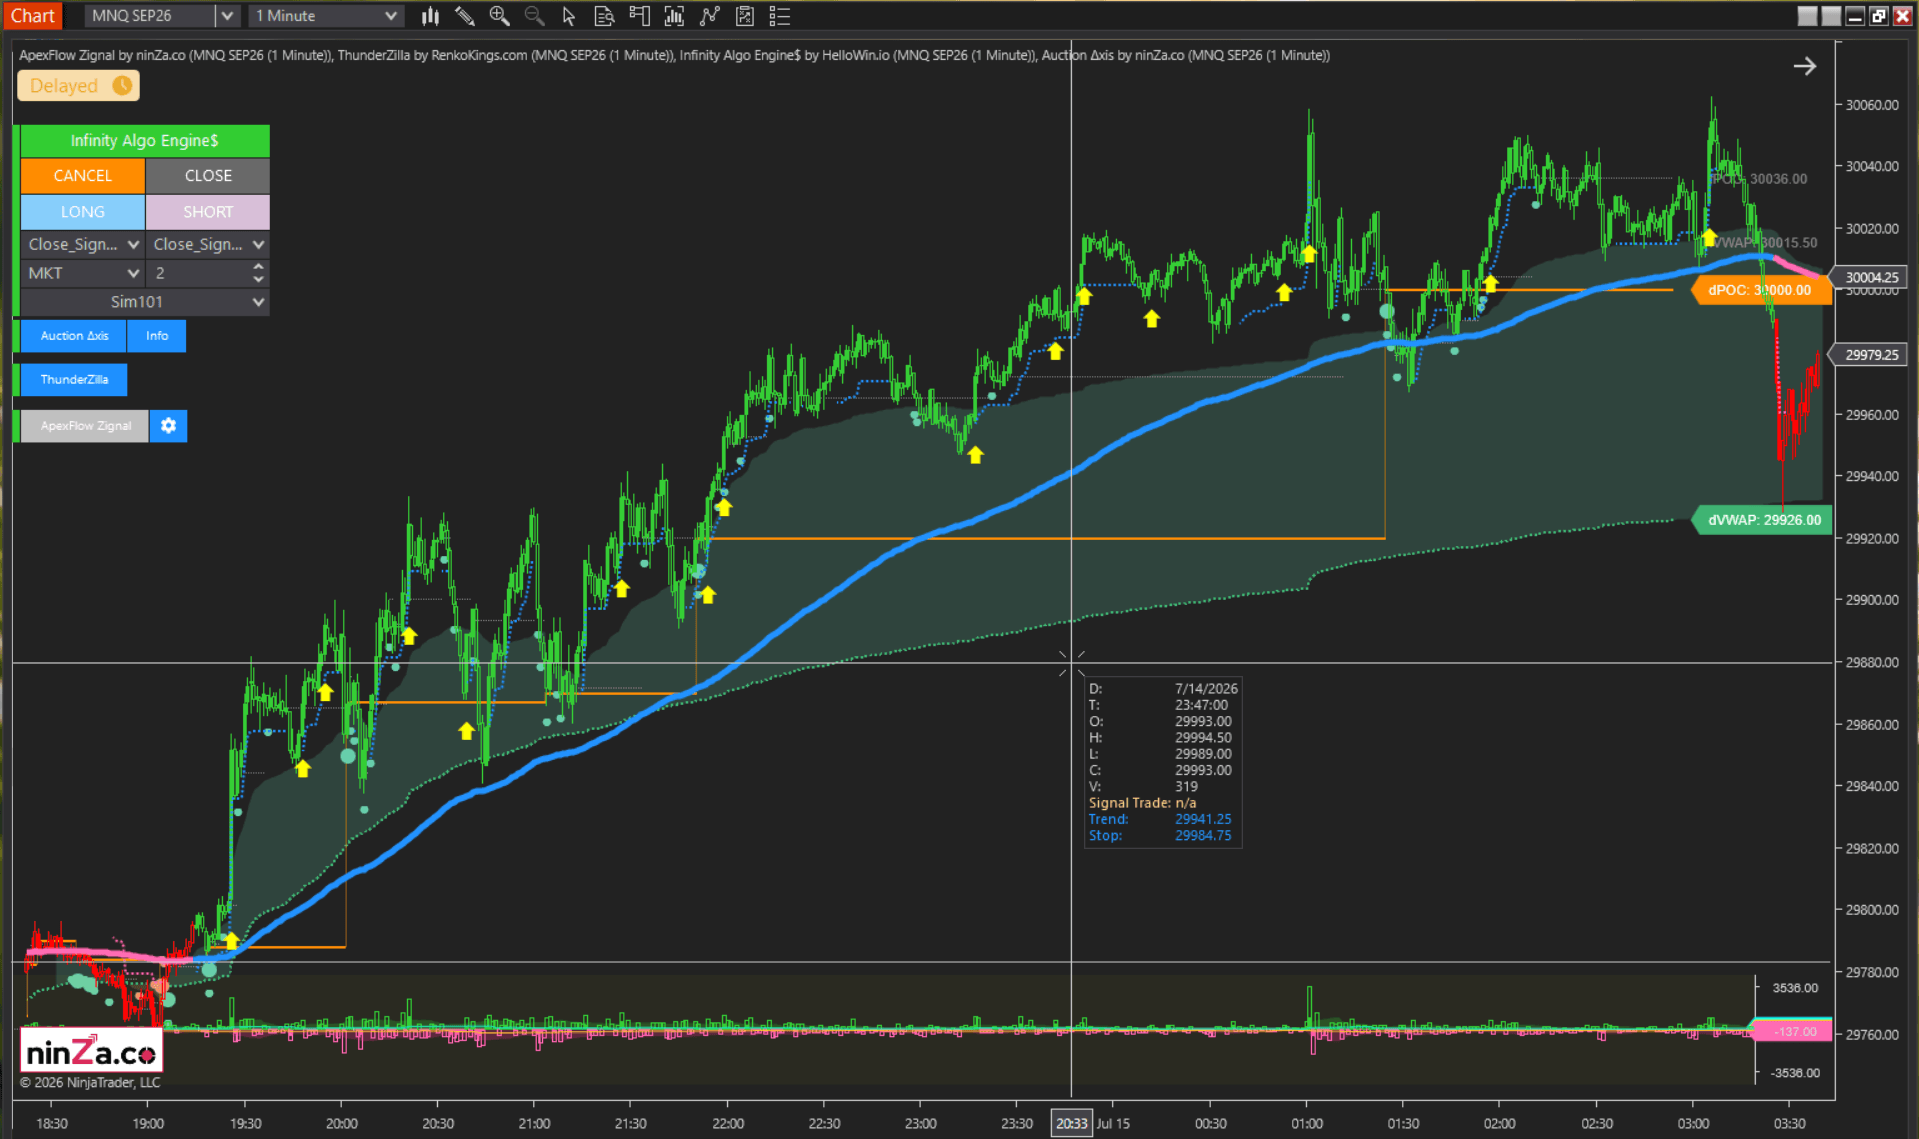The width and height of the screenshot is (1919, 1139).
Task: Open the MKT order type dropdown
Action: pos(83,273)
